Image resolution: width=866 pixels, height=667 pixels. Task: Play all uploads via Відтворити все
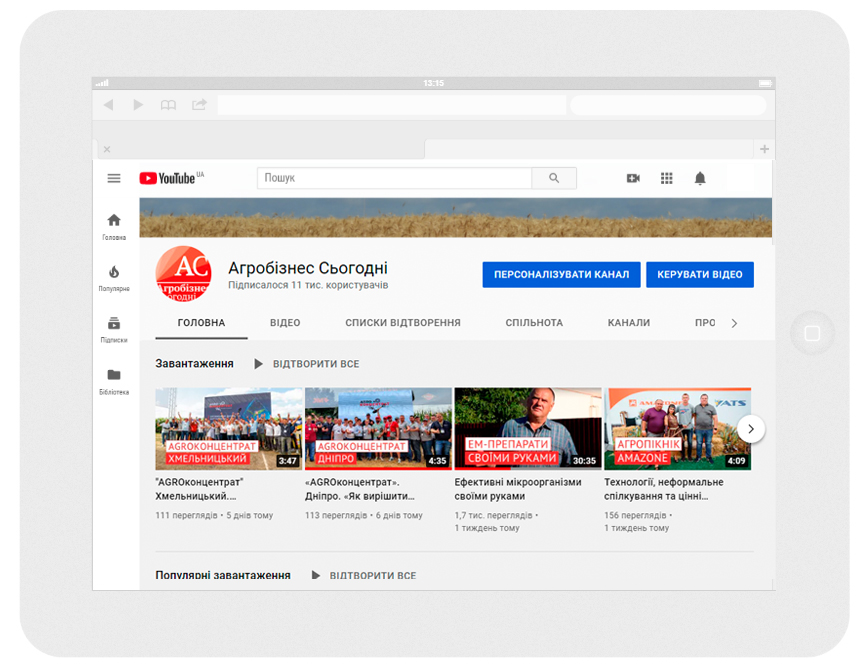tap(306, 364)
